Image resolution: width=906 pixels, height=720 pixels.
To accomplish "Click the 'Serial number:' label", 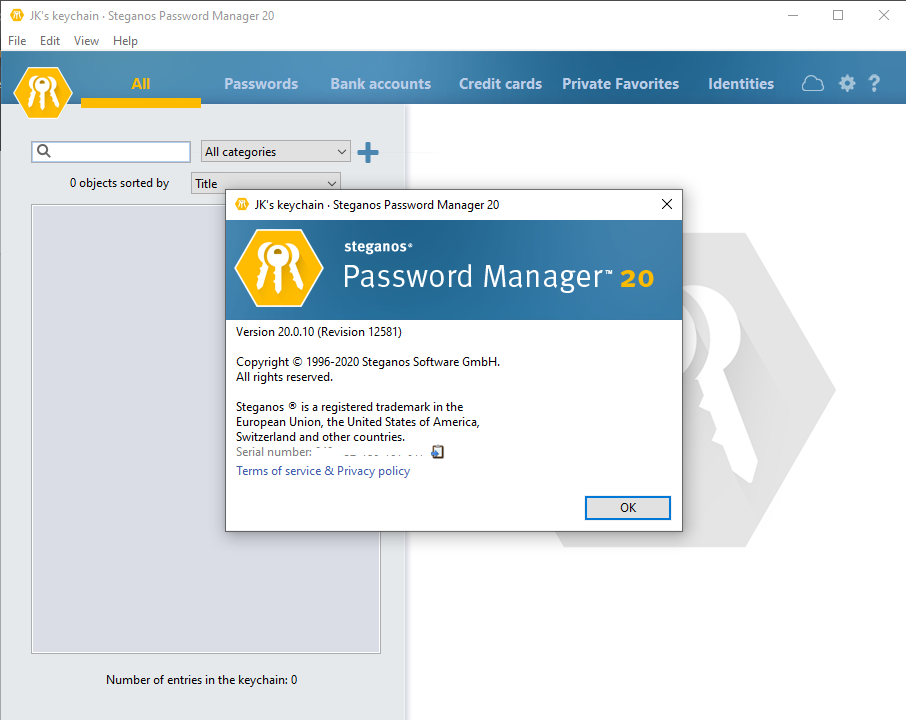I will [274, 452].
